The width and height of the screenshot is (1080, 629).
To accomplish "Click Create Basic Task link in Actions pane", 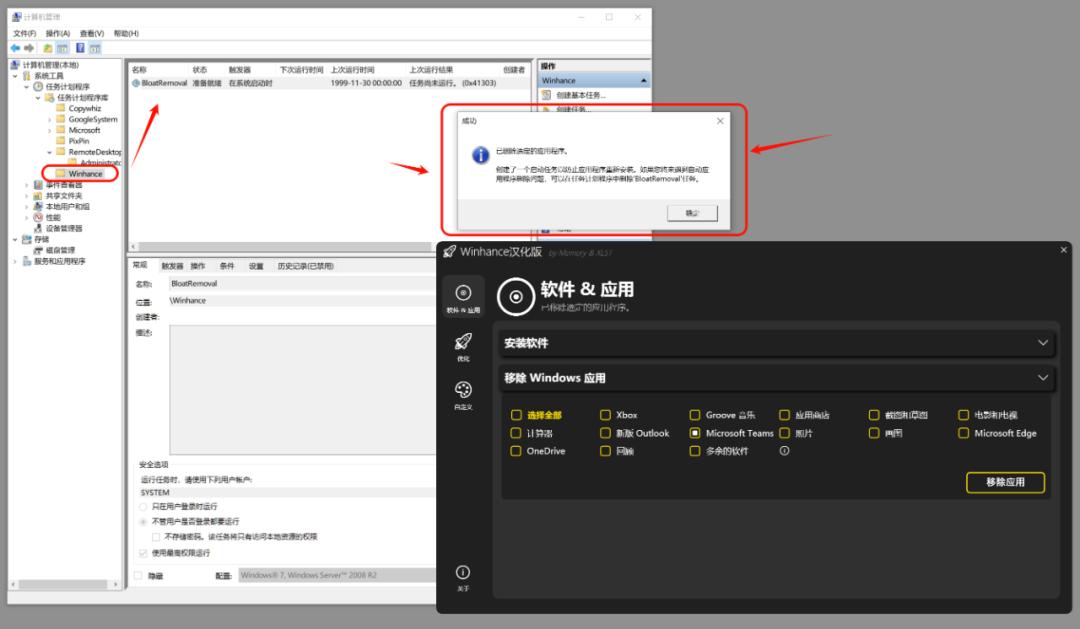I will pos(581,95).
